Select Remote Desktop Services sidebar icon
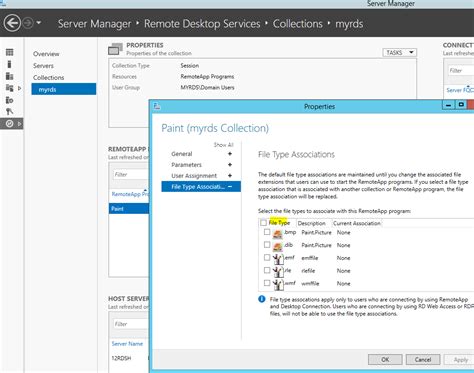The image size is (474, 373). 10,124
